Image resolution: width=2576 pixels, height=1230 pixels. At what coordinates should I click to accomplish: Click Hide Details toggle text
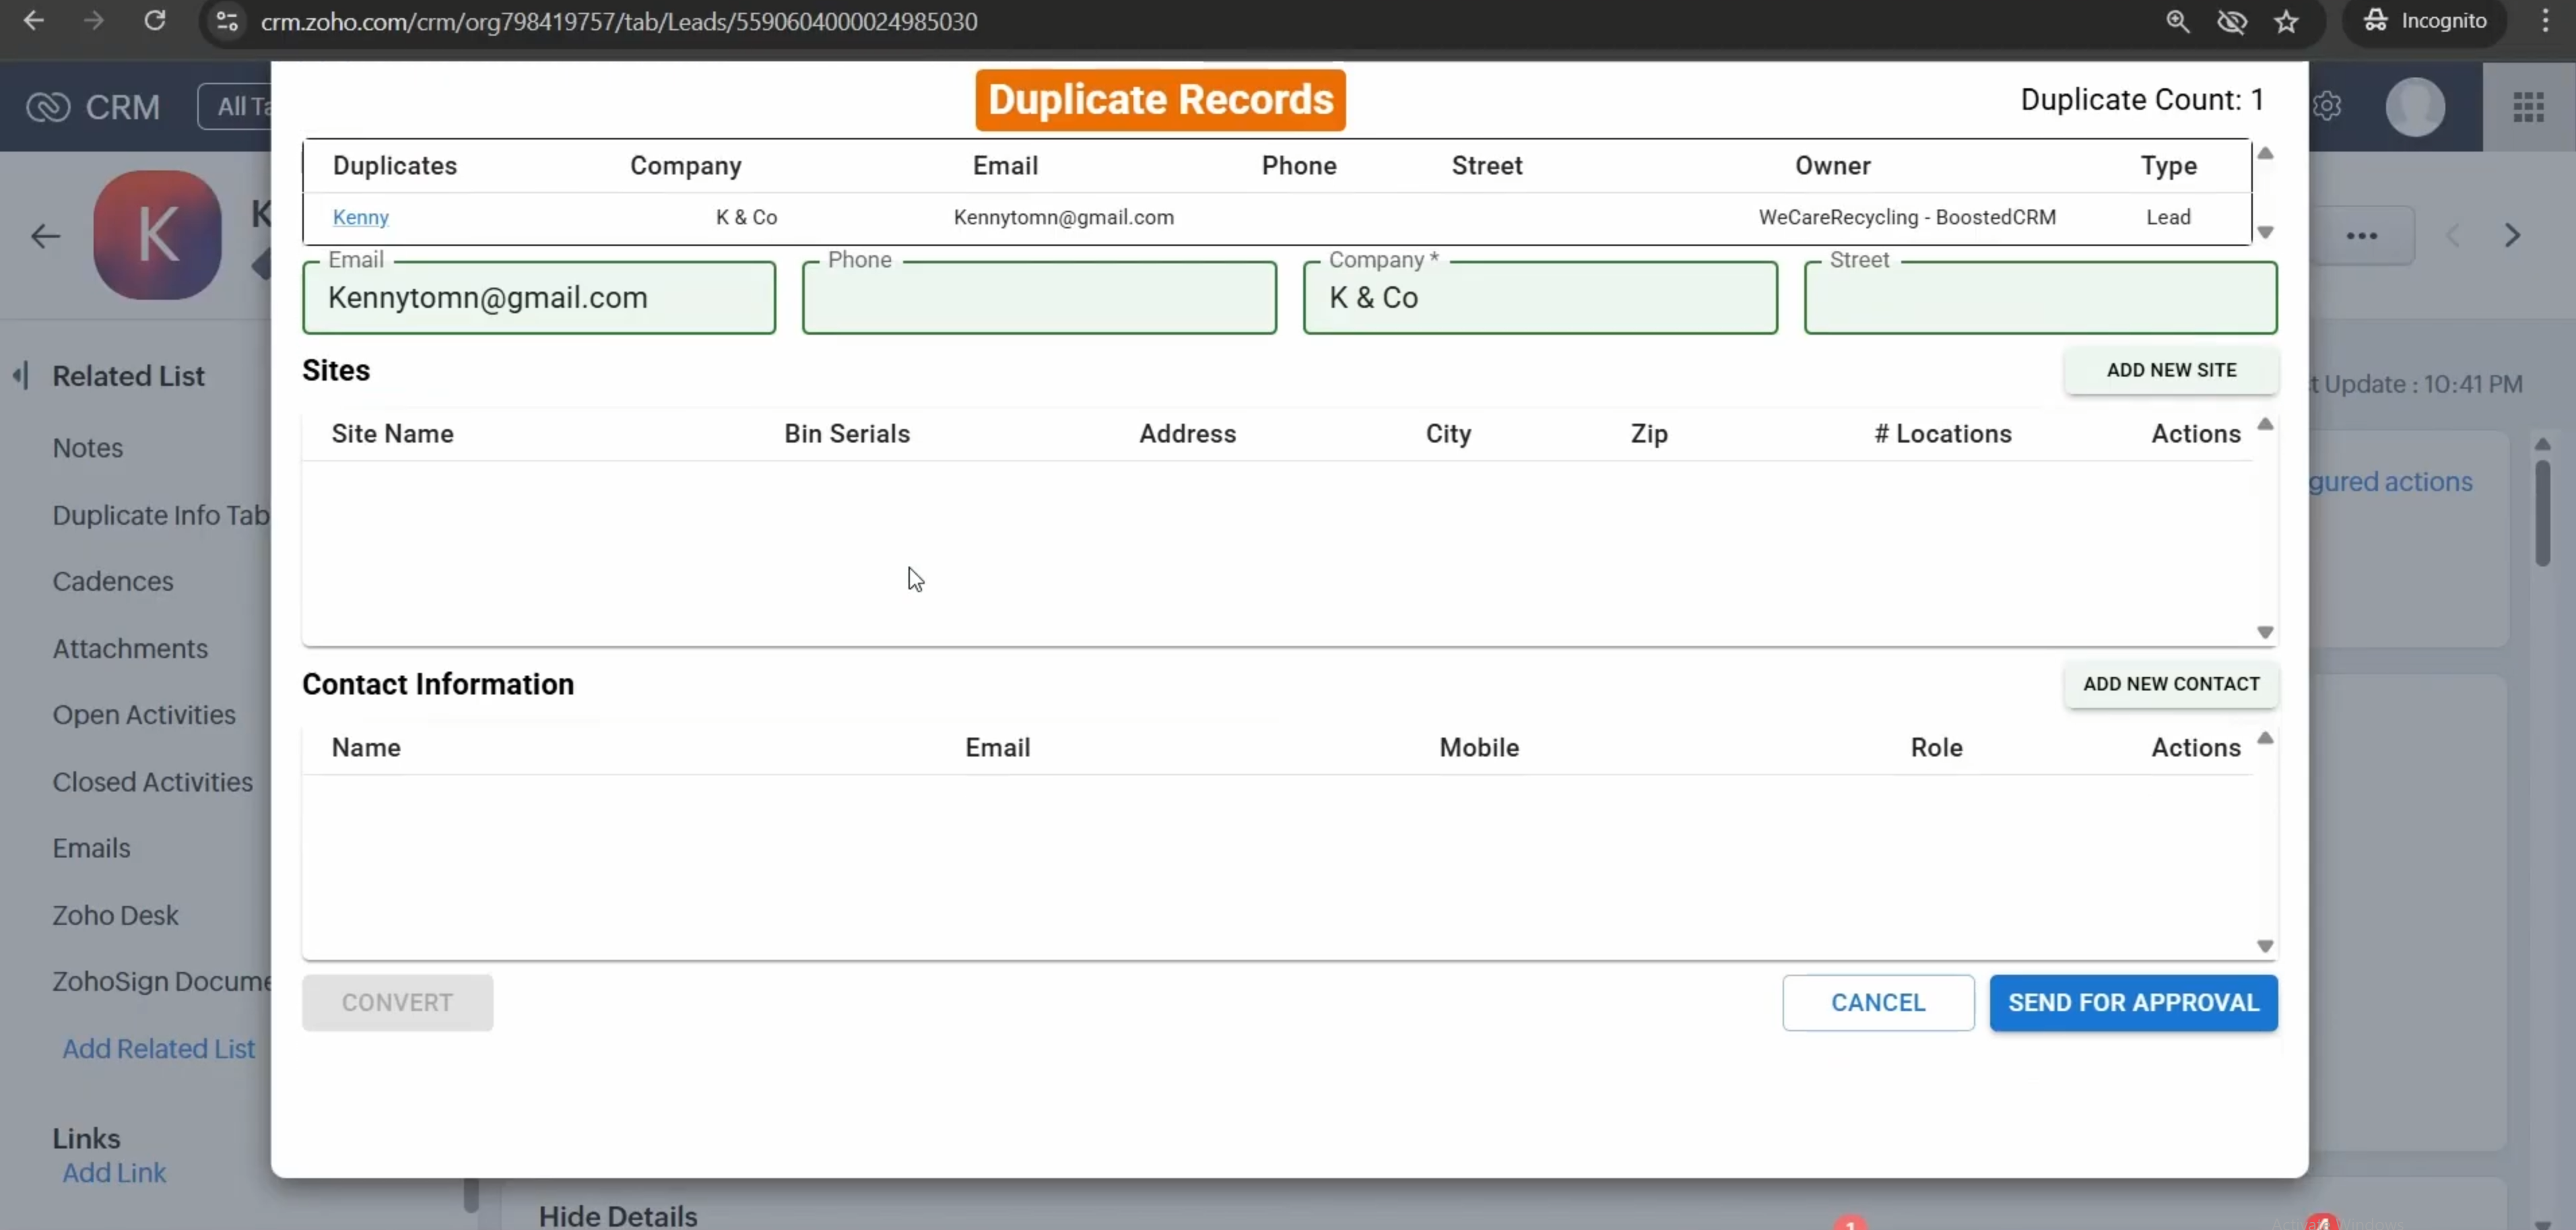tap(618, 1215)
